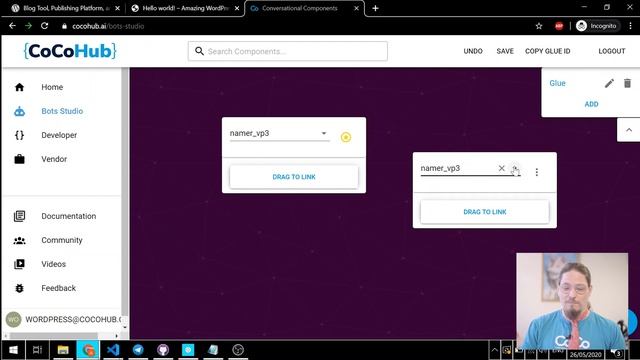Click UNDO in the top bar
The width and height of the screenshot is (640, 360).
click(473, 51)
